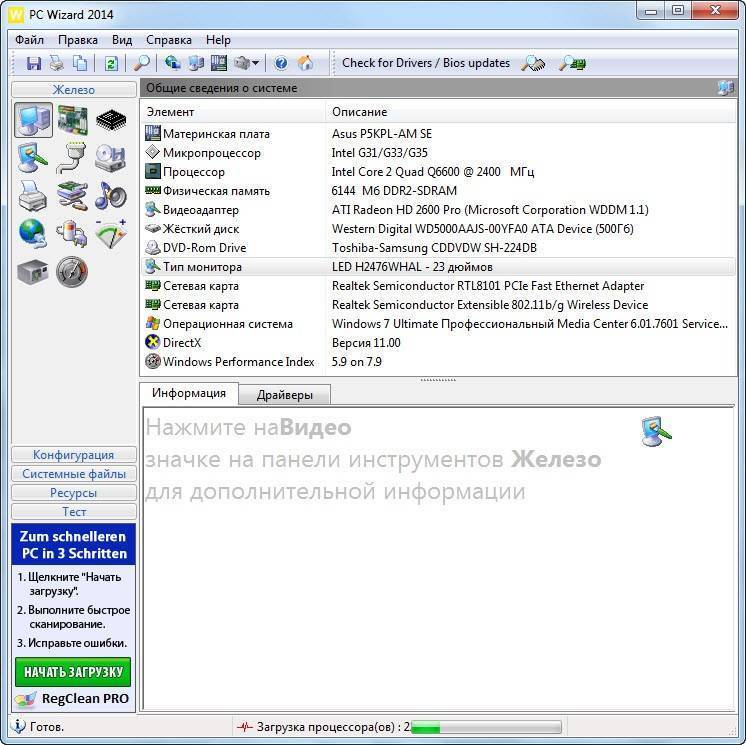
Task: Select the Realtek 802.11b/g Wireless Device row
Action: click(x=439, y=305)
